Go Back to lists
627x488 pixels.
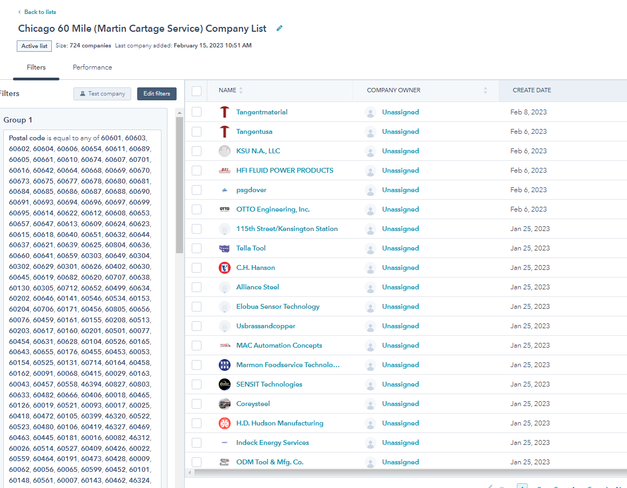[x=40, y=12]
